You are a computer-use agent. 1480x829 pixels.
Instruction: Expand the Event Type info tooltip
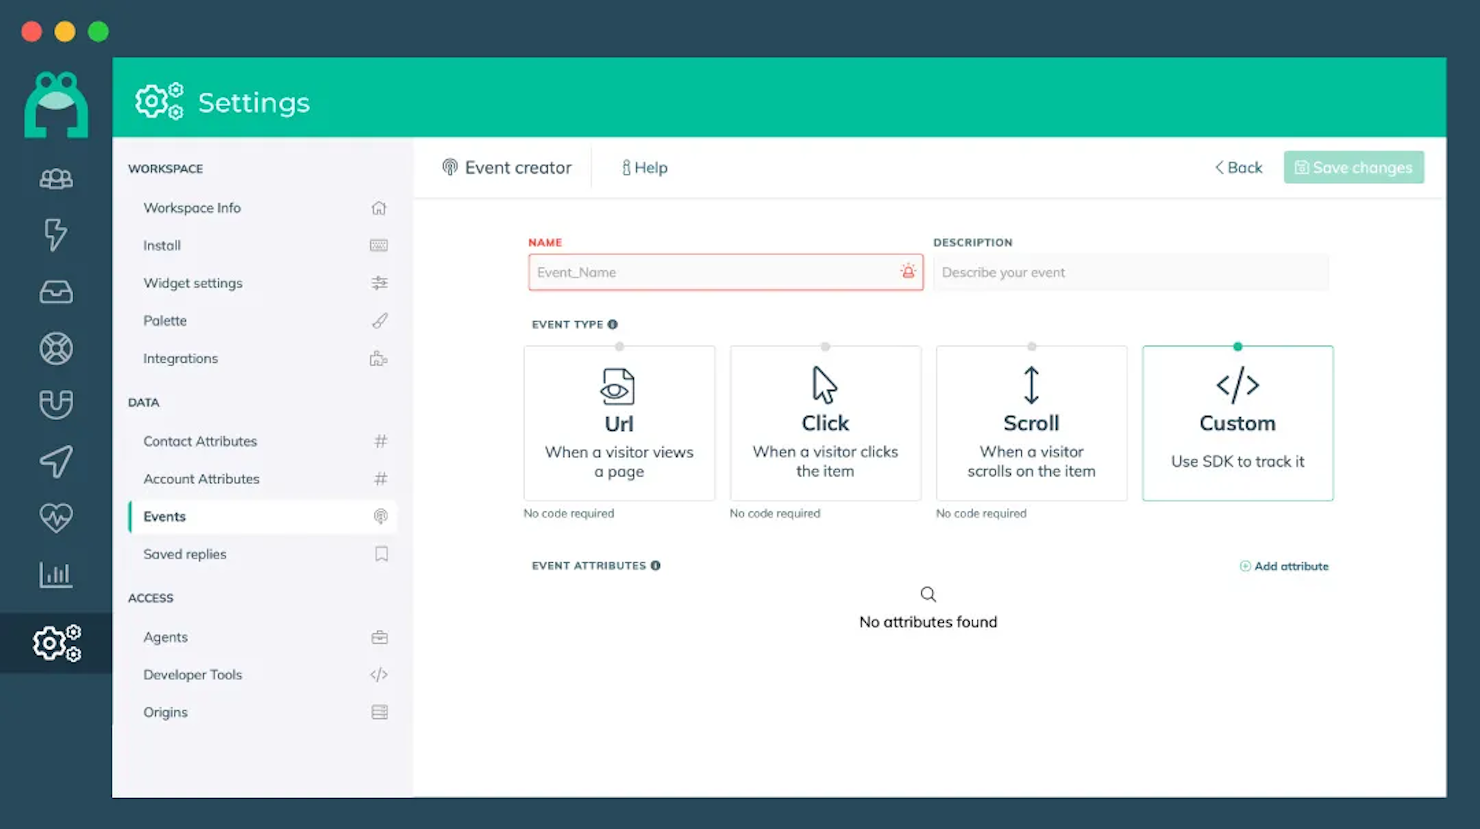pos(612,323)
